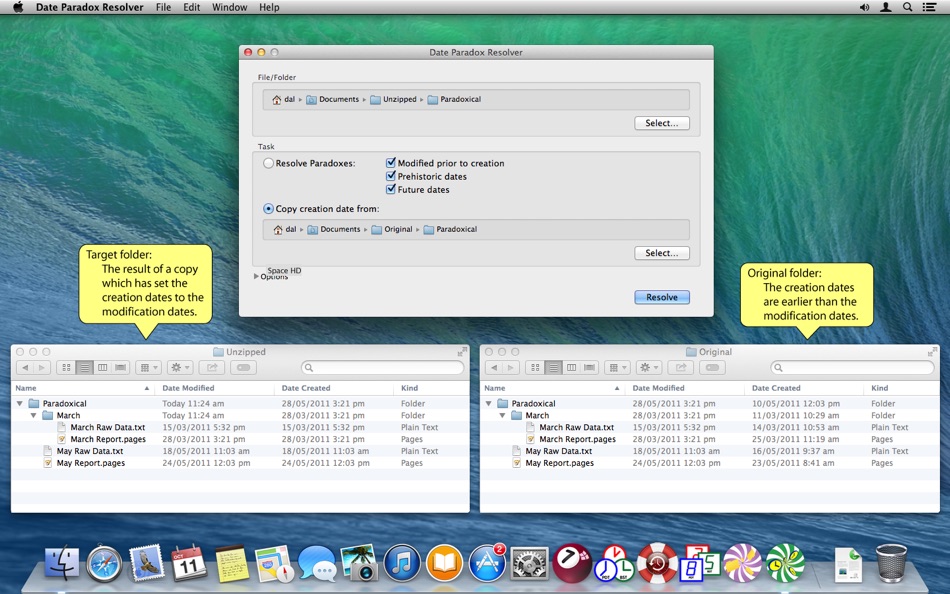The width and height of the screenshot is (950, 594).
Task: Launch iTunes from the dock
Action: 402,564
